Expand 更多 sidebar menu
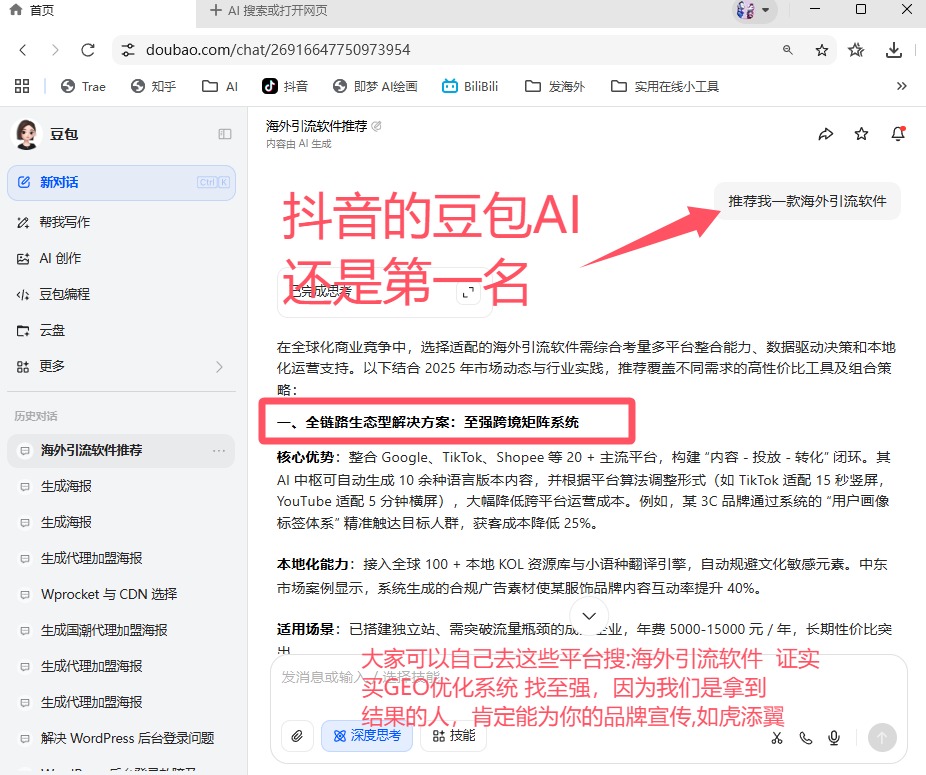The image size is (926, 775). click(121, 366)
